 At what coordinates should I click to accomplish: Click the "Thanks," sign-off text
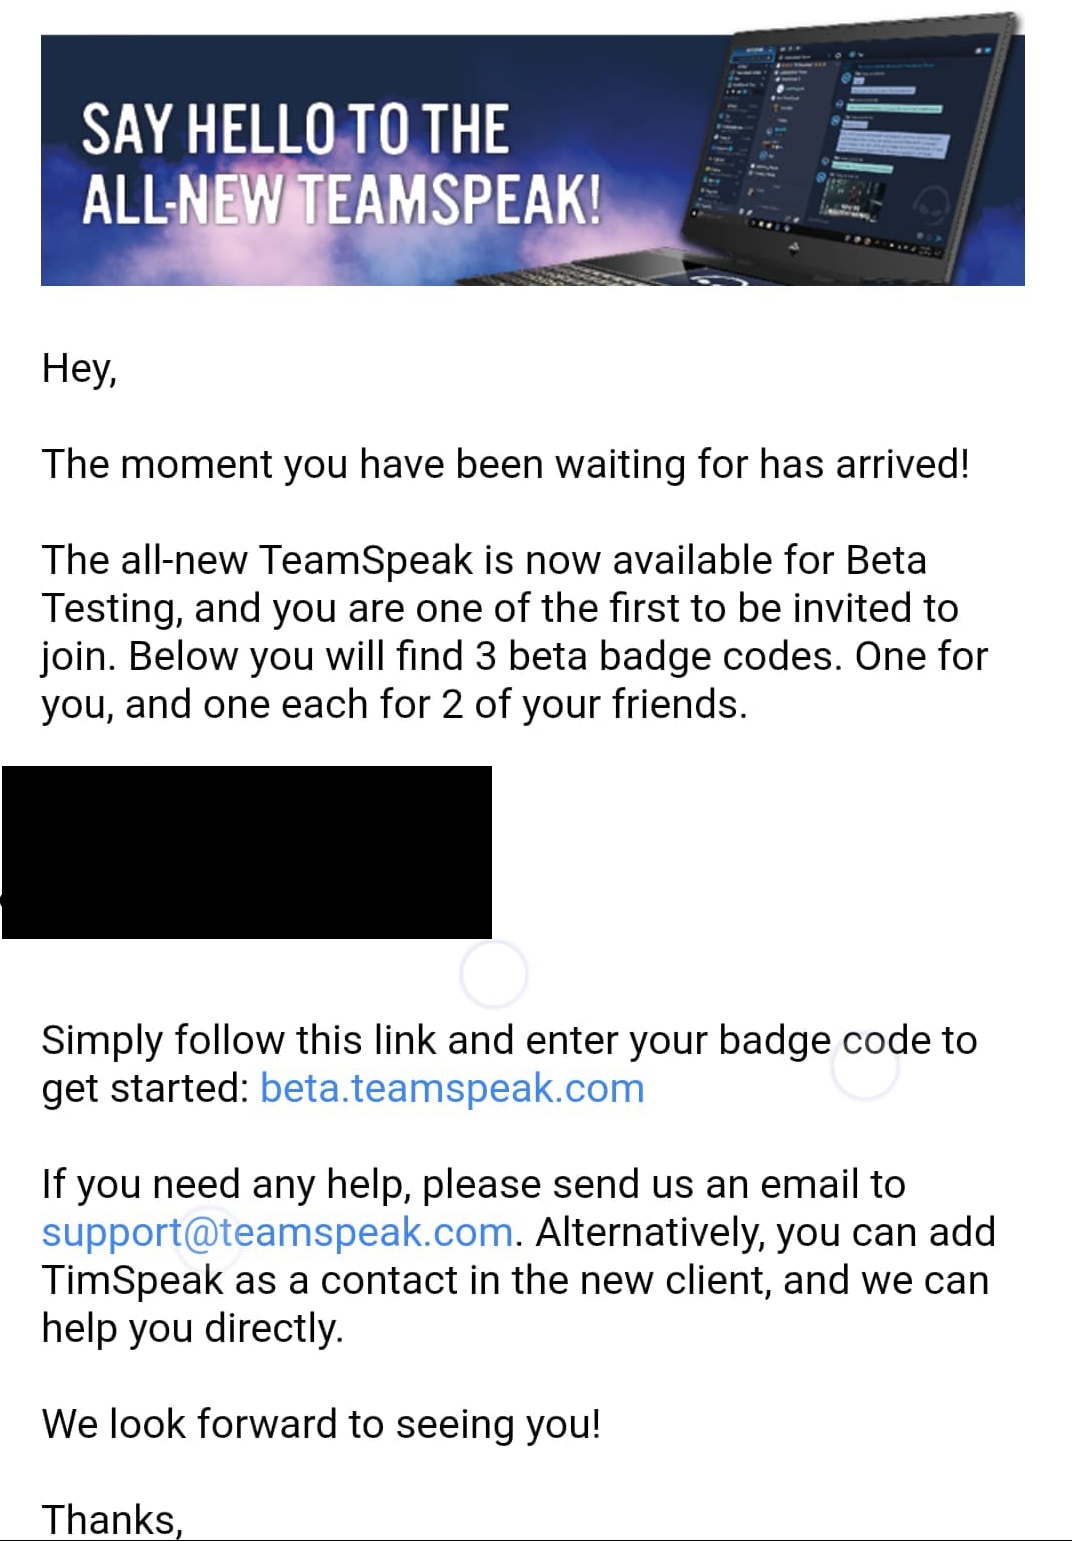click(112, 1519)
